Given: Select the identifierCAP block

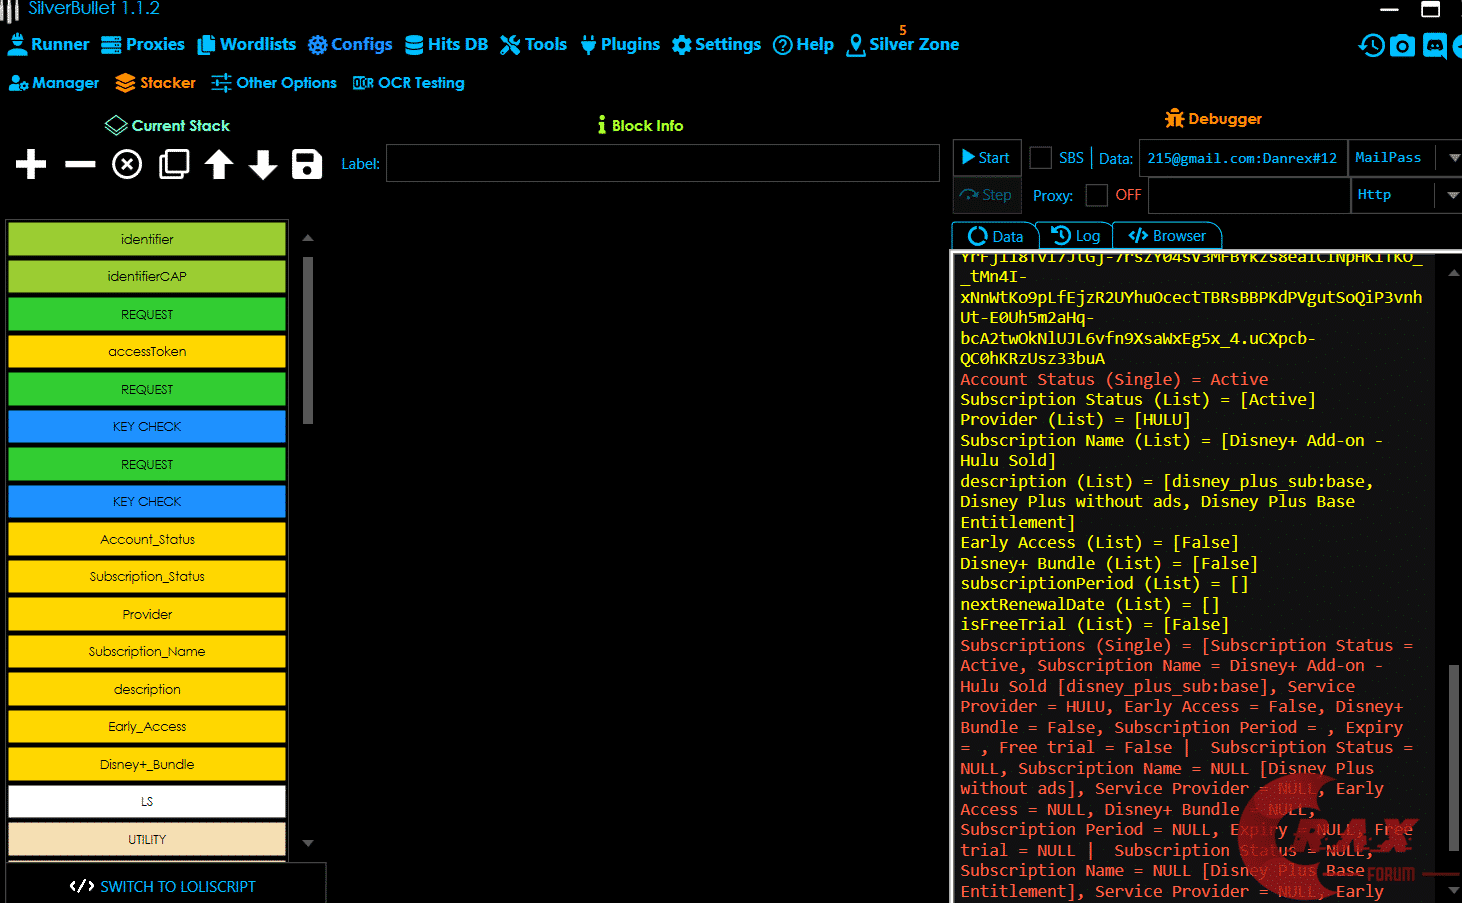Looking at the screenshot, I should pos(147,276).
